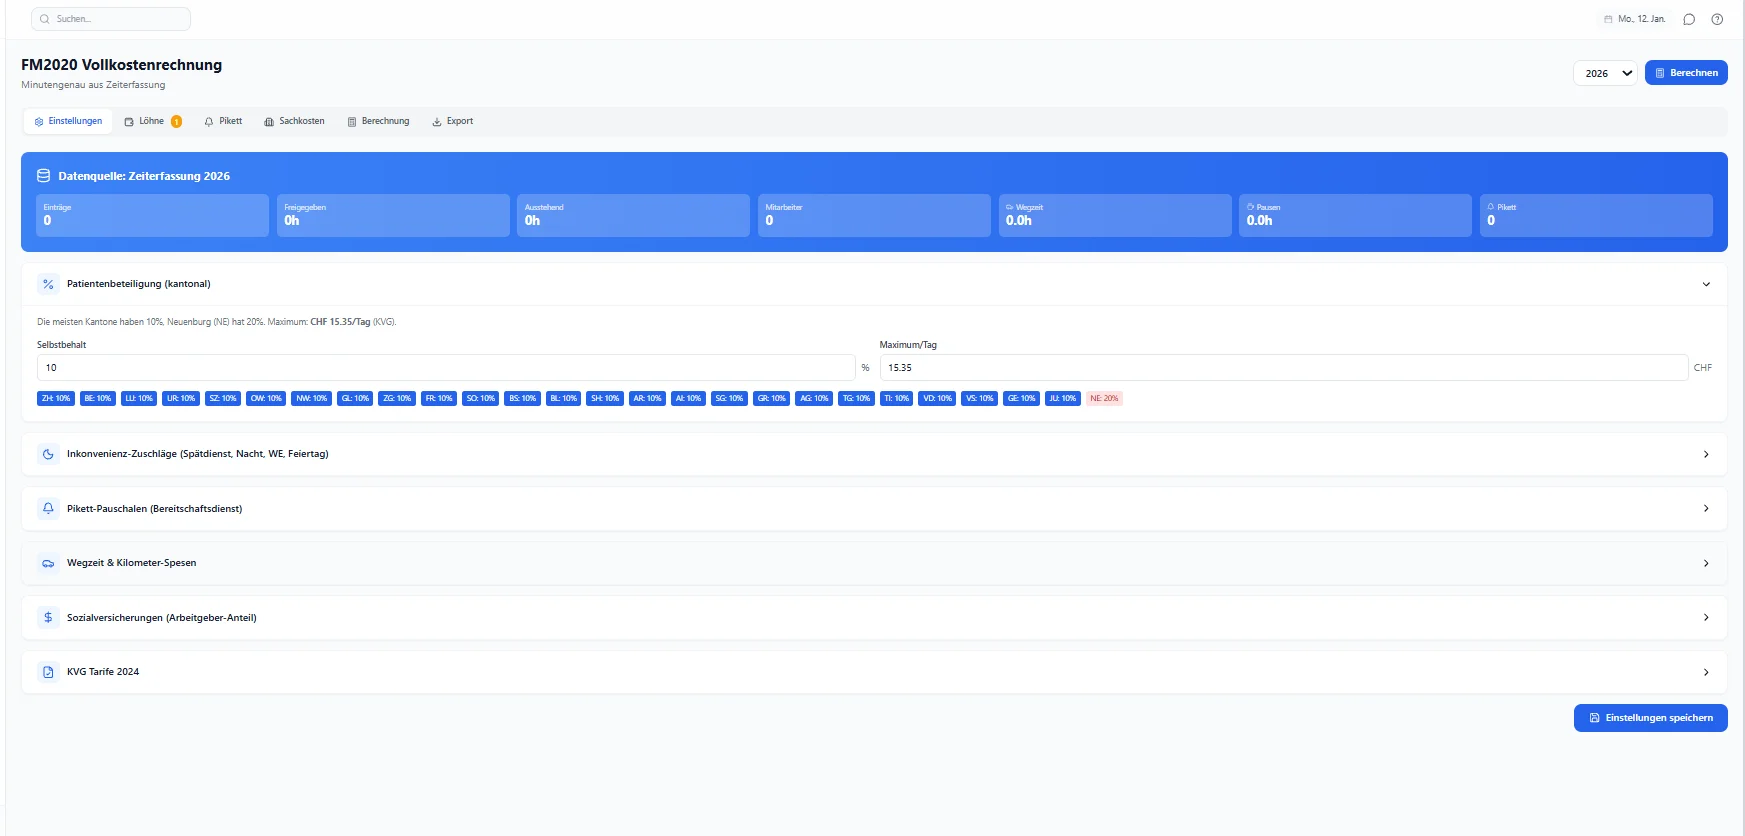Click the bell icon for Pikett-Pauschalen

48,508
